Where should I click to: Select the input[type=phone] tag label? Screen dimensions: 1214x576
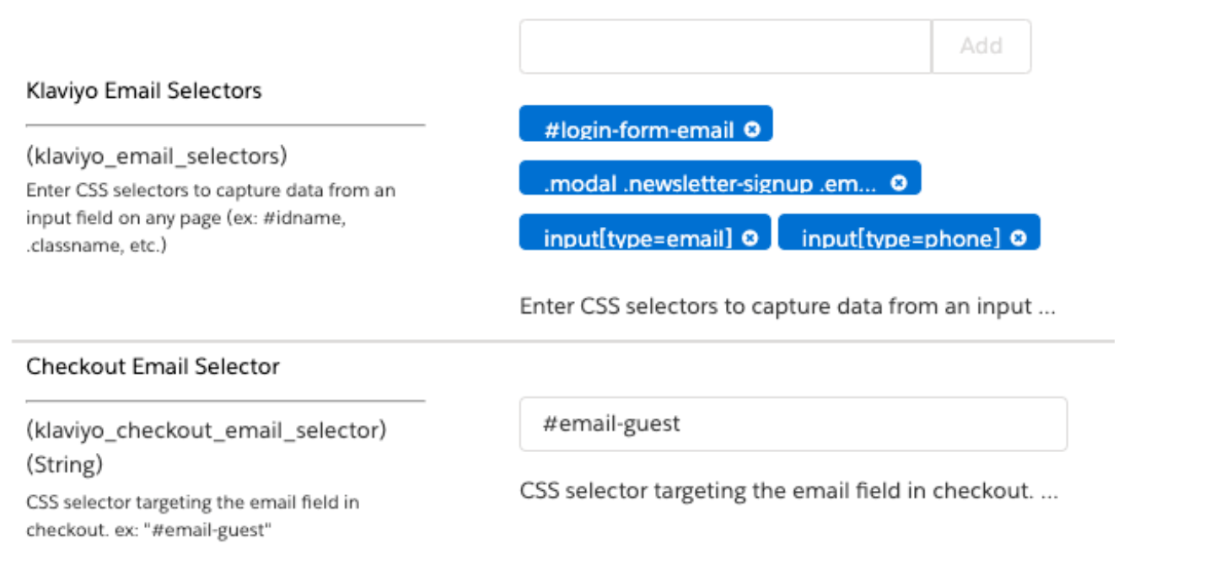(x=900, y=238)
